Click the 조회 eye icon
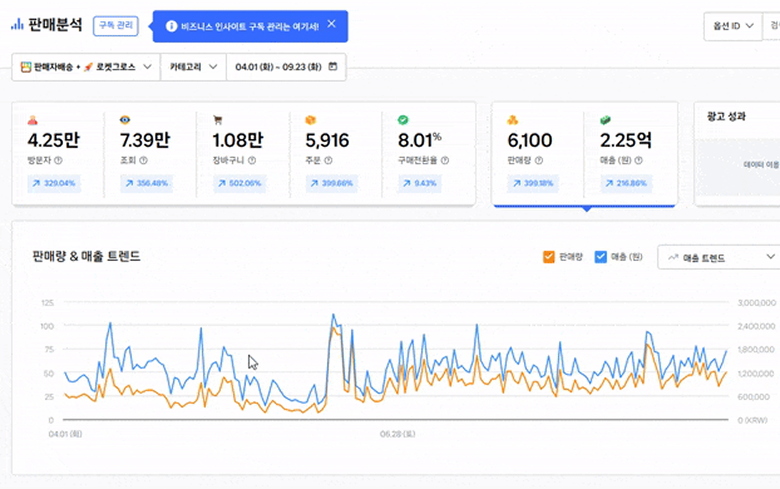This screenshot has height=489, width=780. point(125,119)
